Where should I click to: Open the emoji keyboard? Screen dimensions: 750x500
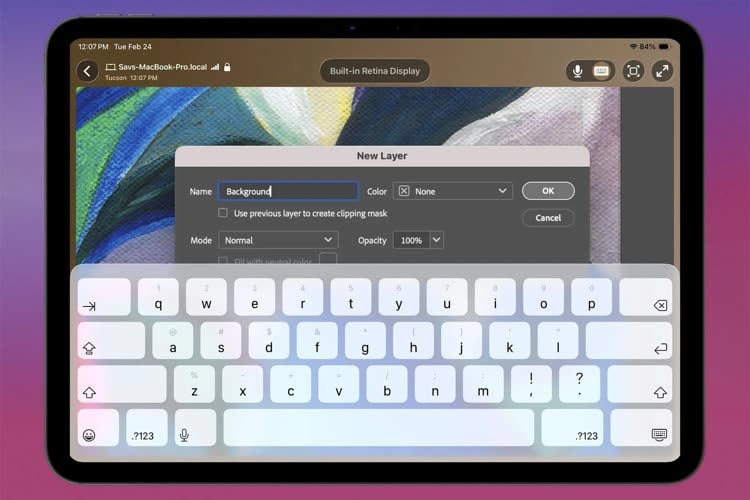[89, 434]
